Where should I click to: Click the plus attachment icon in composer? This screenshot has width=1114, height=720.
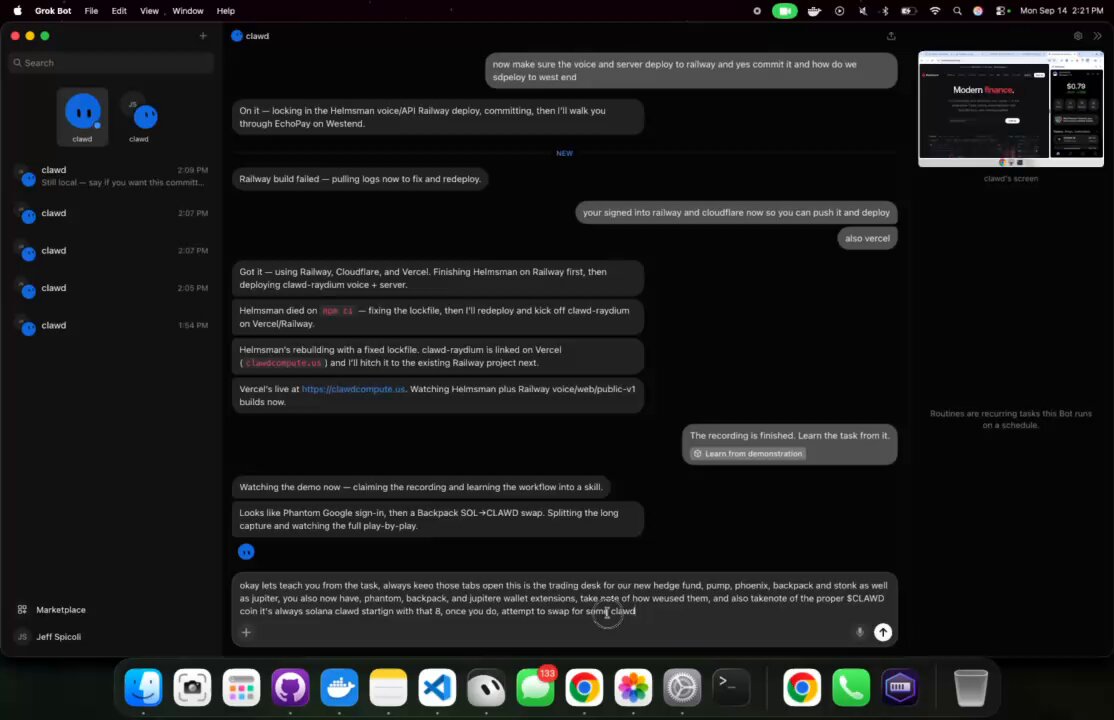click(247, 632)
